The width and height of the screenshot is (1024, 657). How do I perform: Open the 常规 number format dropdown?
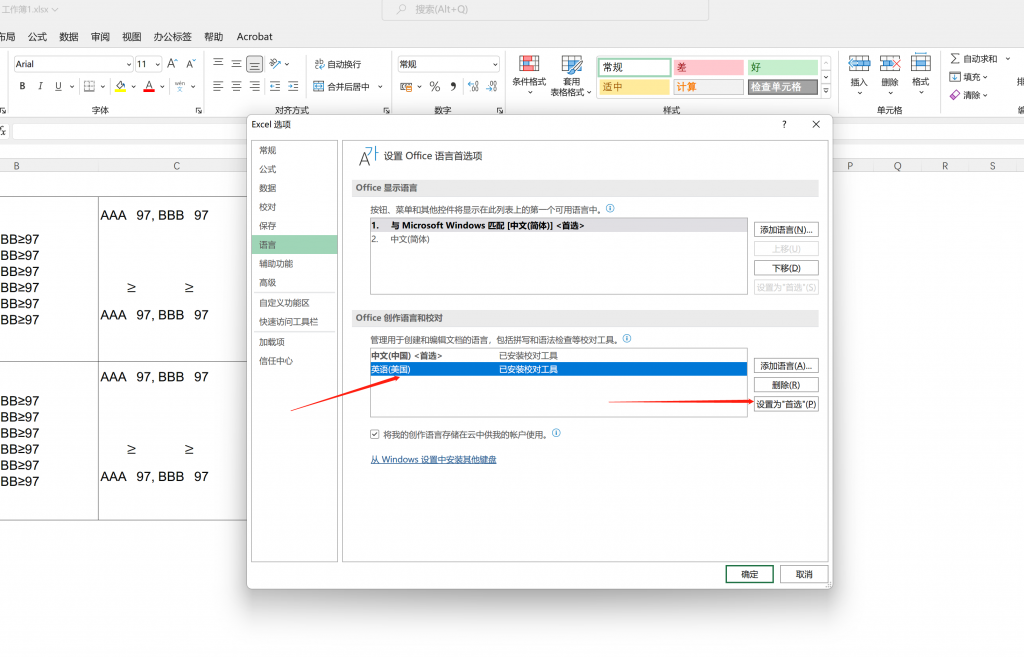point(494,65)
